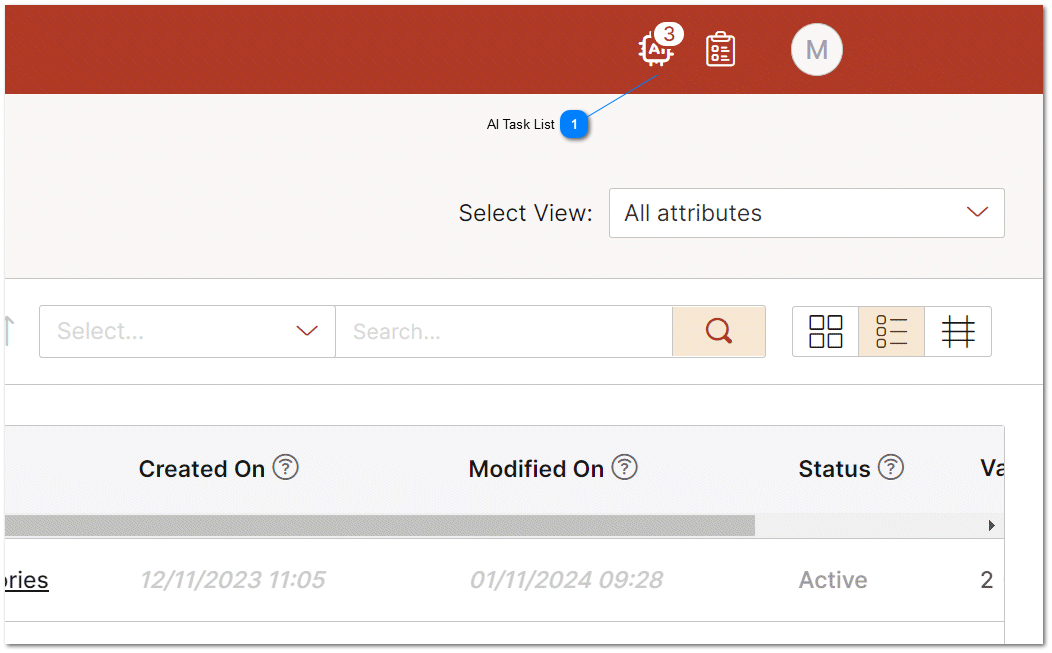Expand the Select... filter dropdown
This screenshot has width=1052, height=653.
pos(187,331)
